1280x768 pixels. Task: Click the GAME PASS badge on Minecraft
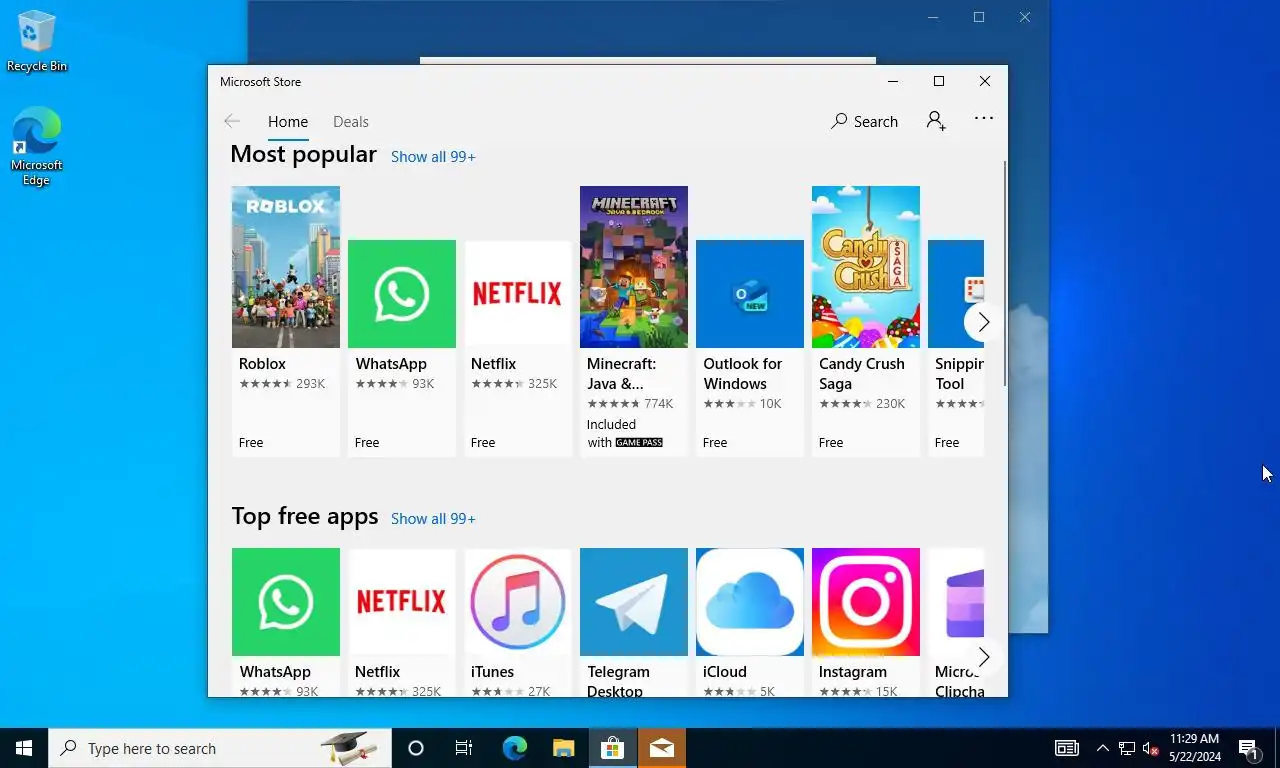point(639,442)
